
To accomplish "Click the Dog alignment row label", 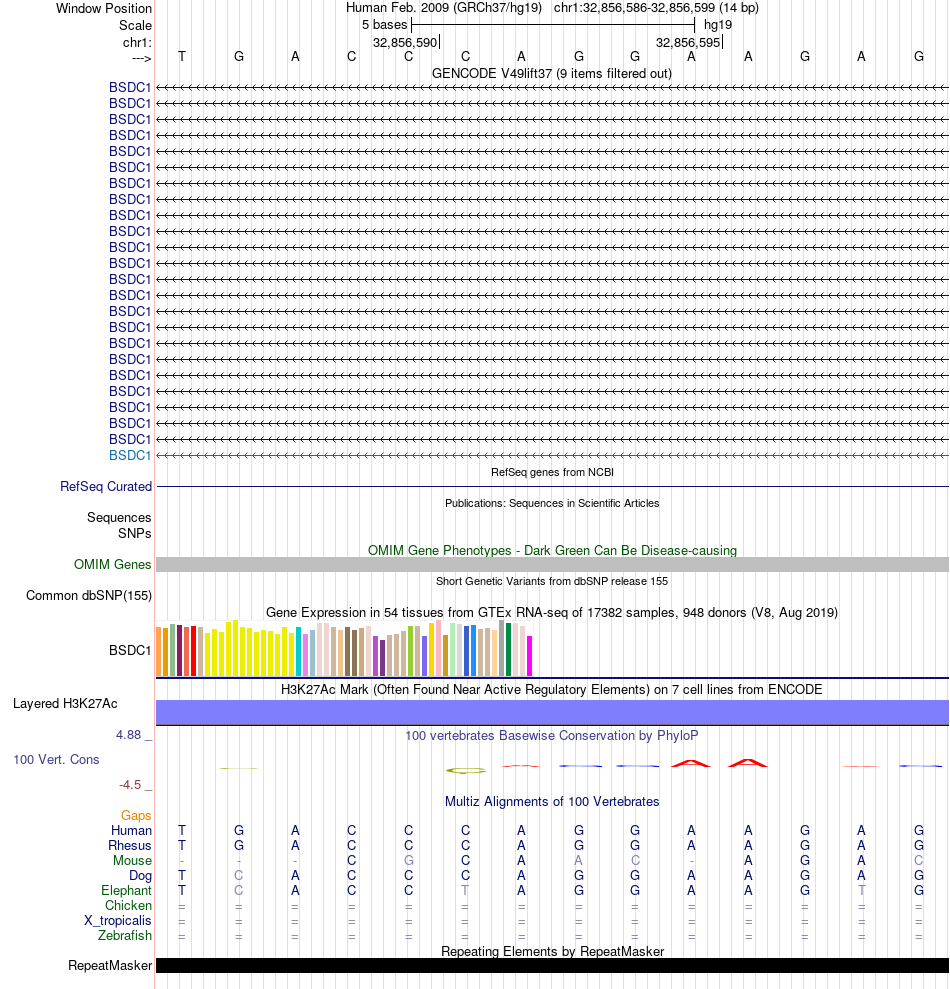I will (140, 876).
